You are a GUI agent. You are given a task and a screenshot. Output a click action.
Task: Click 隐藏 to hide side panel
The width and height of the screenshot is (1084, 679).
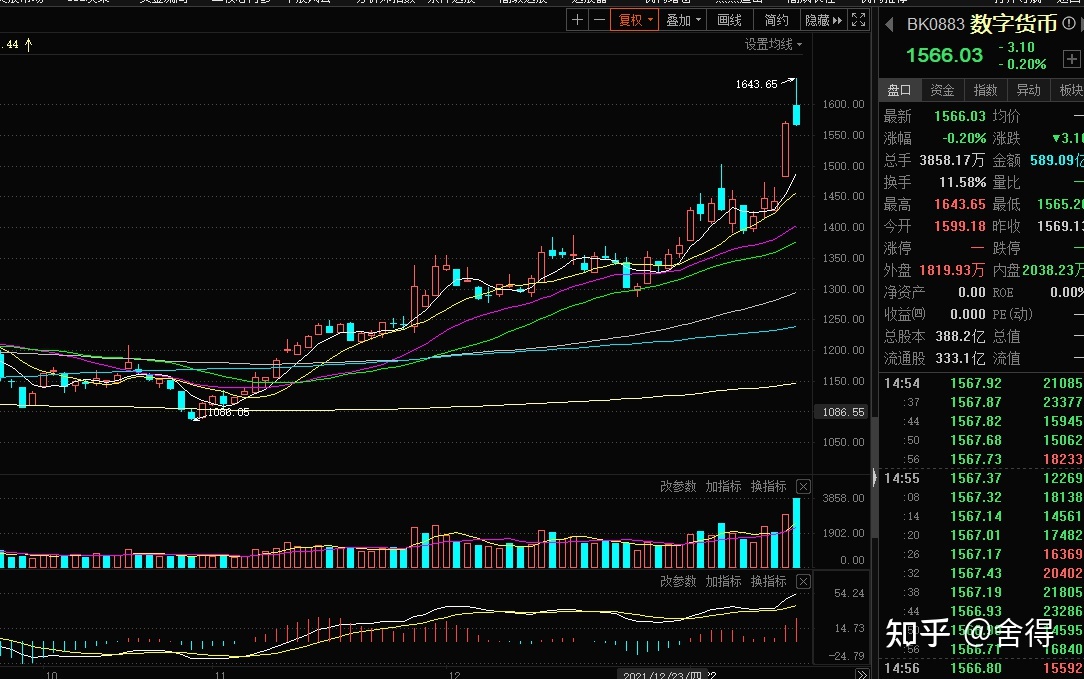click(x=822, y=19)
